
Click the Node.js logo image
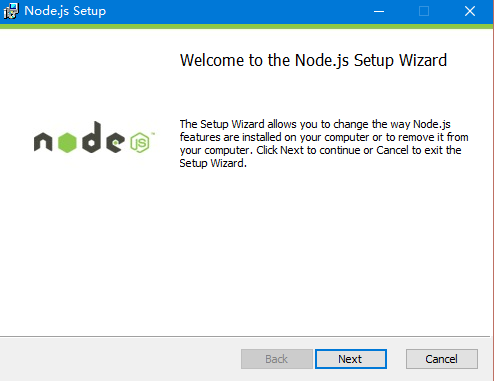pyautogui.click(x=94, y=137)
